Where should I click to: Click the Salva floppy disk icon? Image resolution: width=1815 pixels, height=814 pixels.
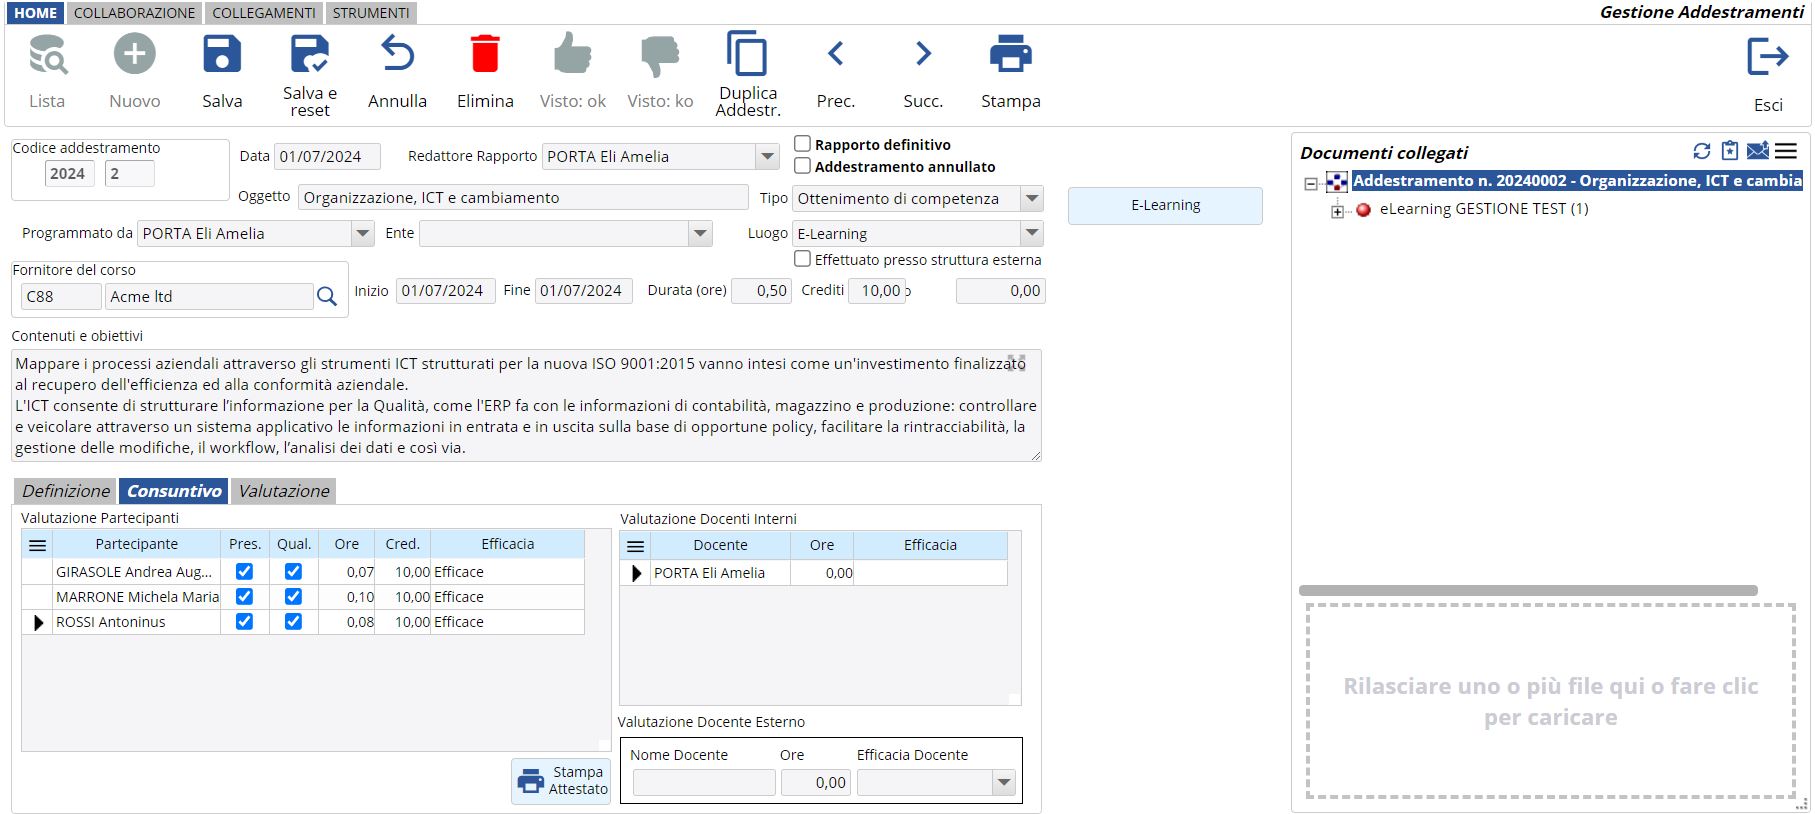(x=222, y=55)
